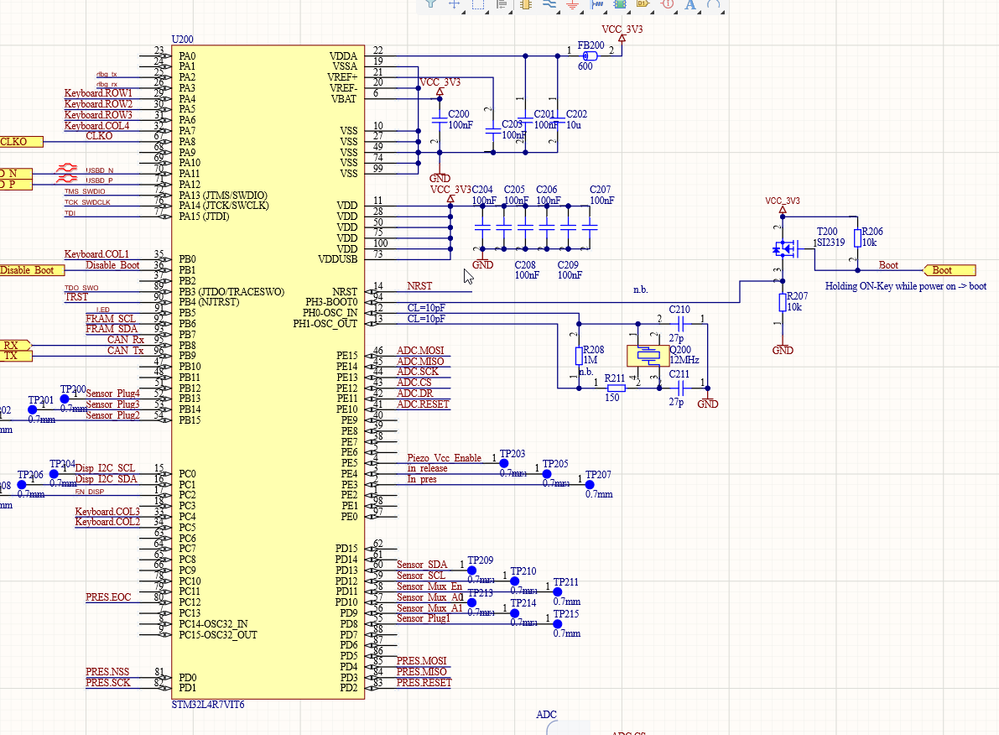This screenshot has width=999, height=735.
Task: Select the Disable_Boot port on left edge
Action: click(31, 270)
